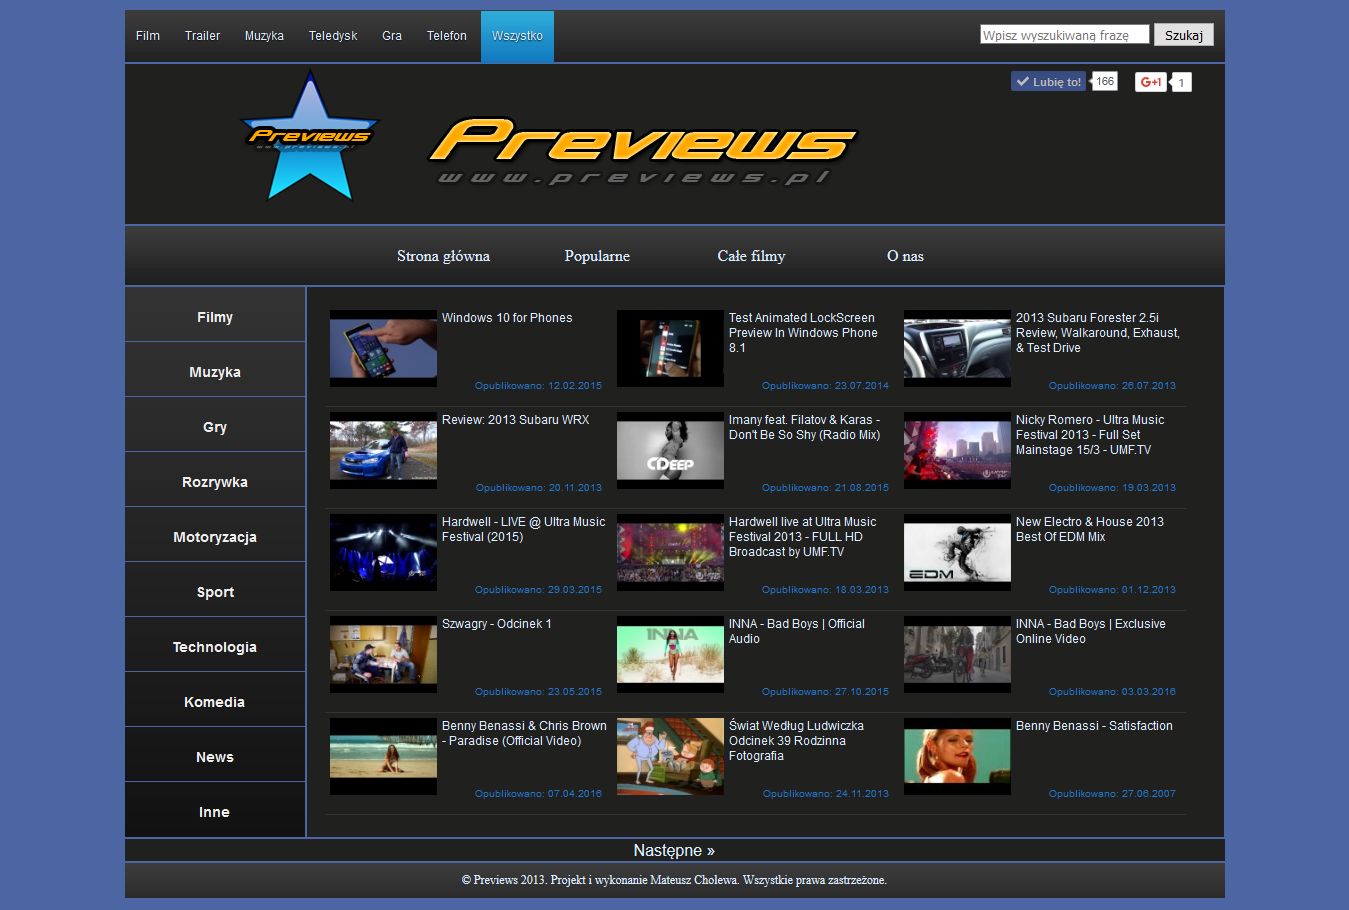Choose the Sport sidebar category
This screenshot has height=910, width=1349.
coord(215,591)
